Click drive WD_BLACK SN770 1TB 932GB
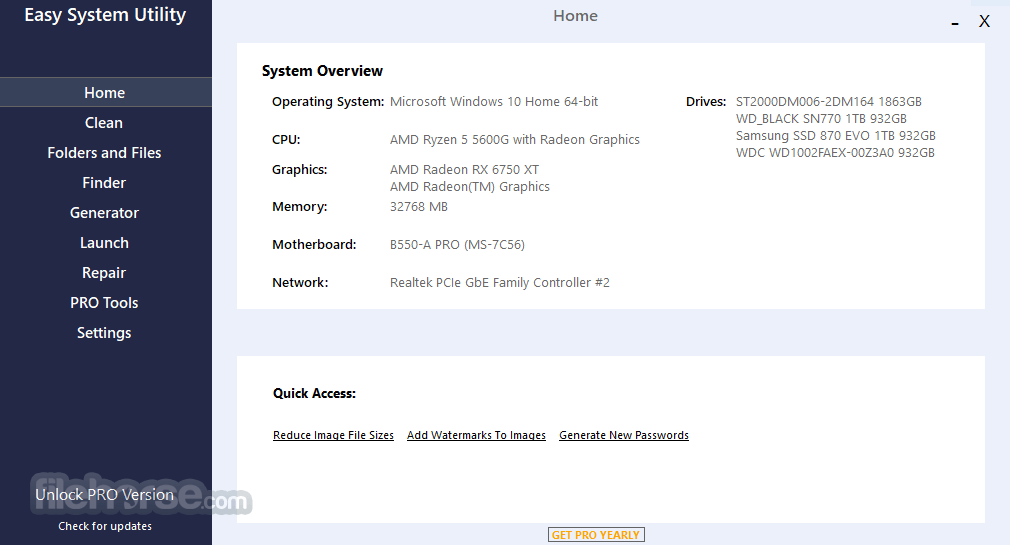Screen dimensions: 1010x545 coord(821,119)
